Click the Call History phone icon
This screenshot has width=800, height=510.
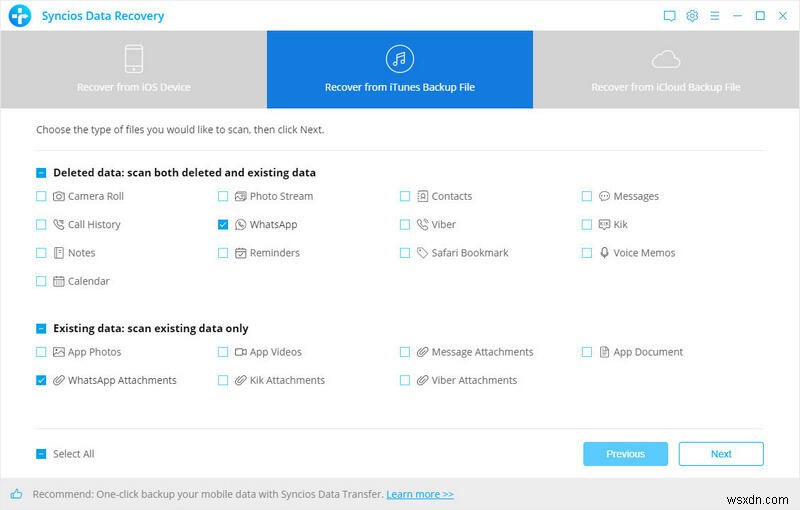pos(59,224)
